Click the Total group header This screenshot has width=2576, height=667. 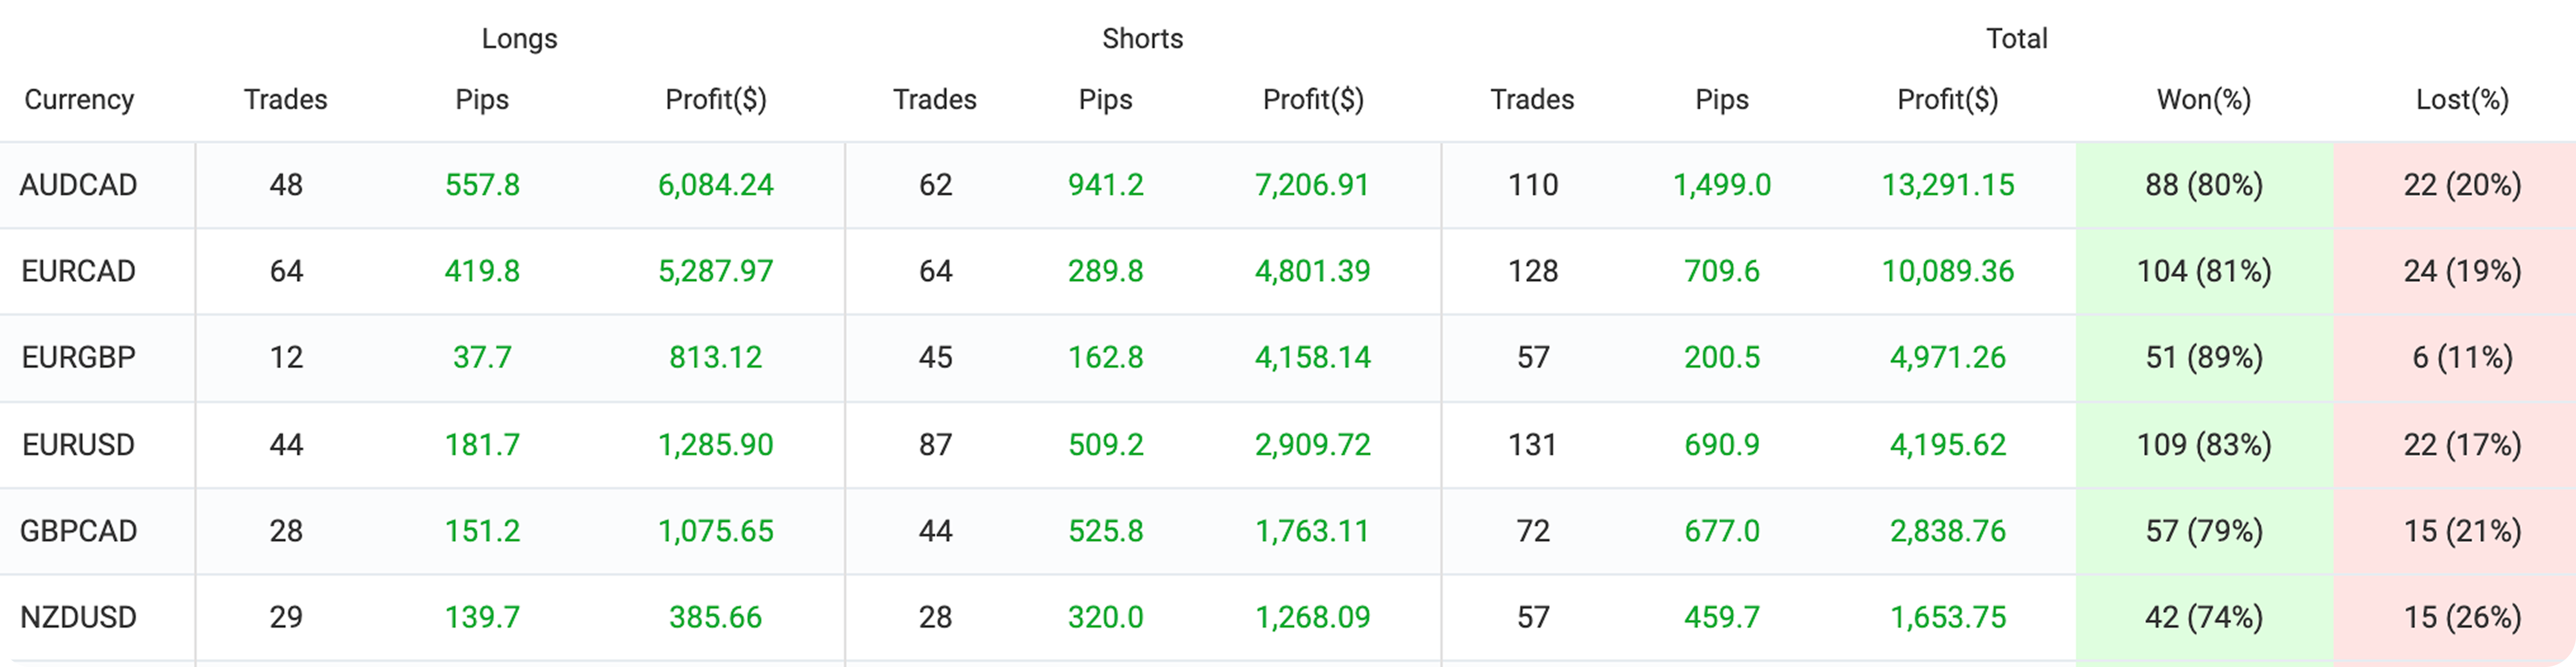[x=2016, y=38]
